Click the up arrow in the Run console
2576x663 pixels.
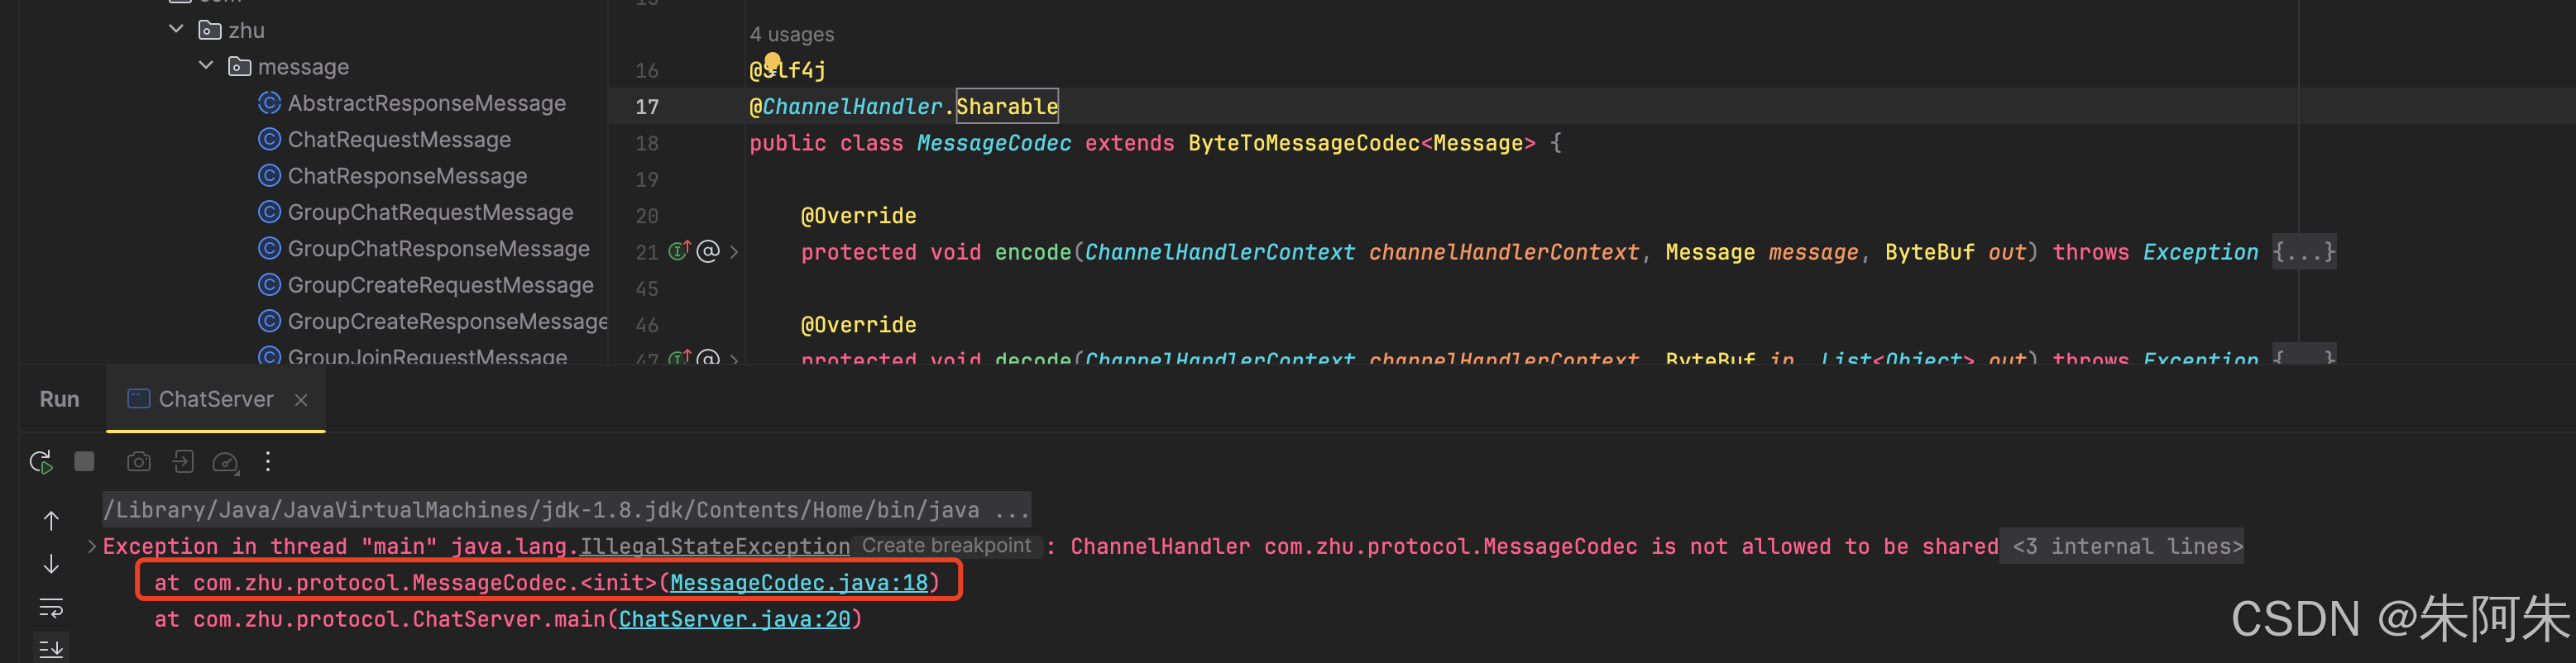(x=51, y=520)
